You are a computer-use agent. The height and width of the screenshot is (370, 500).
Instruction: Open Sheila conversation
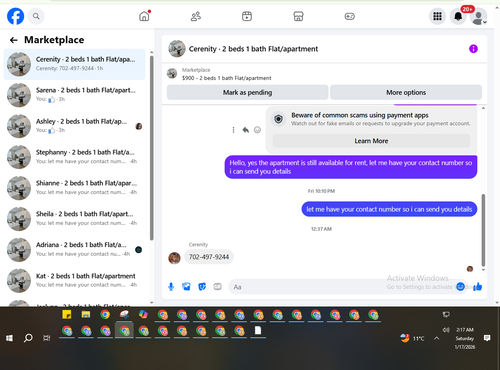point(74,219)
